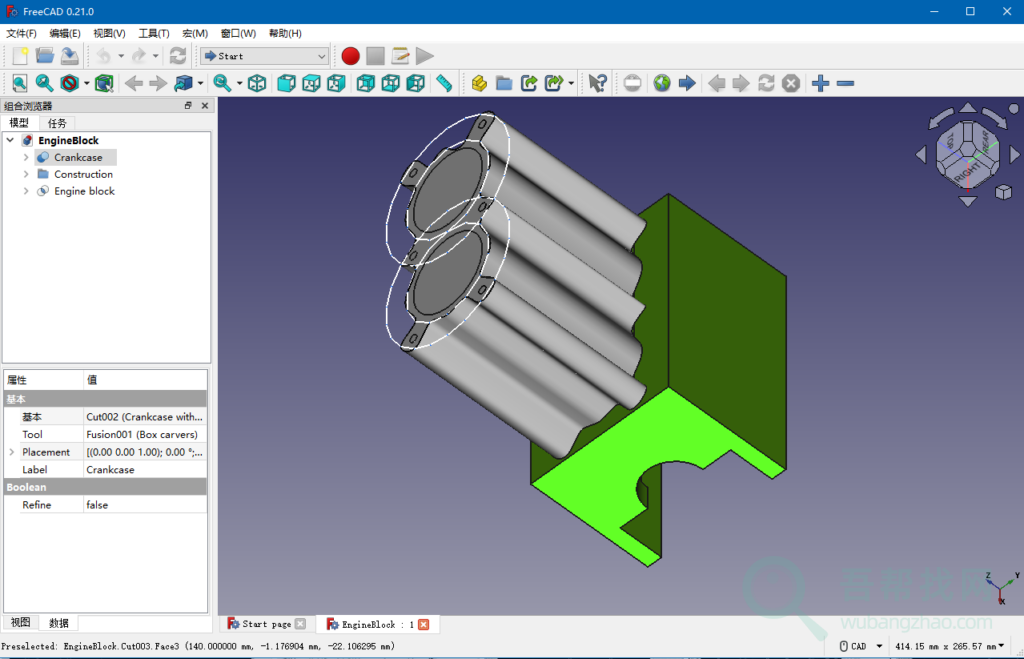
Task: Switch to the 任务 tab
Action: pos(57,123)
